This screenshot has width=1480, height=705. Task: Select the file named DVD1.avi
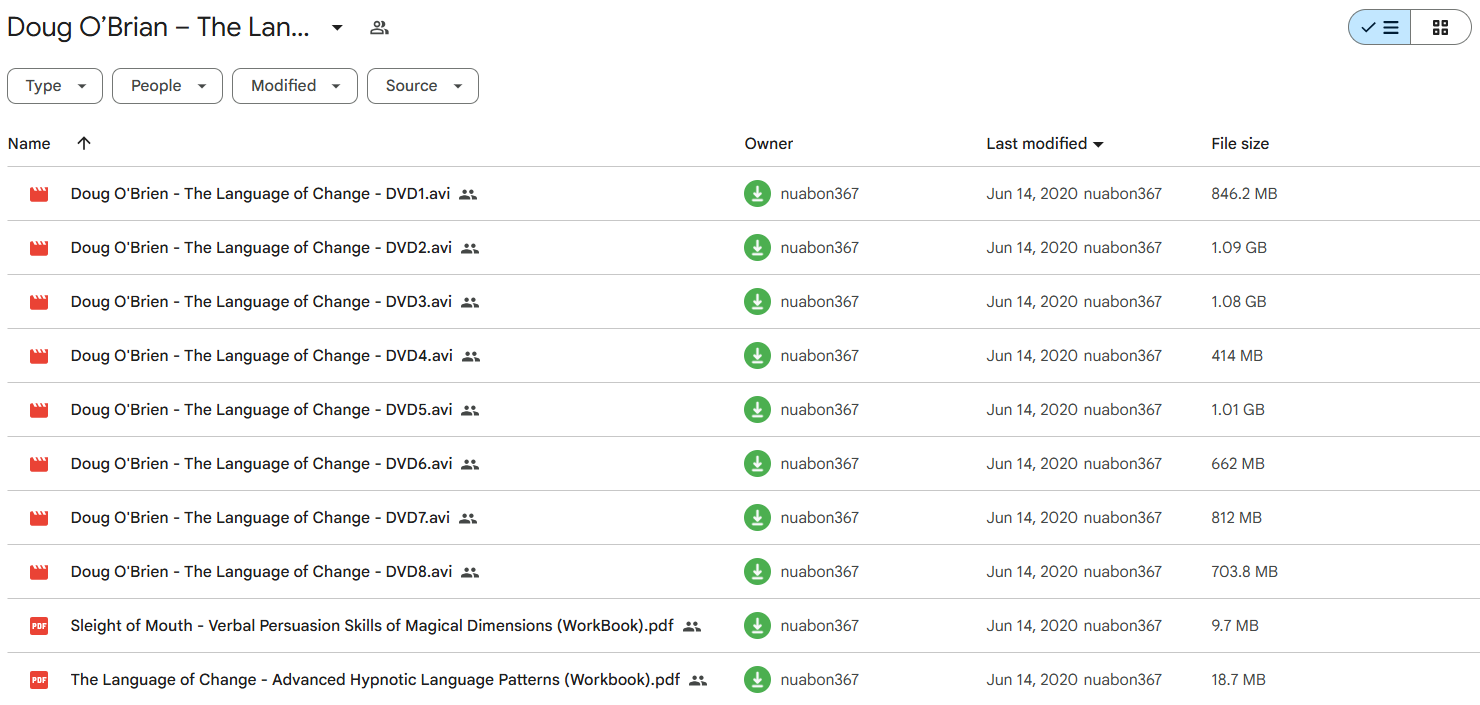click(260, 194)
